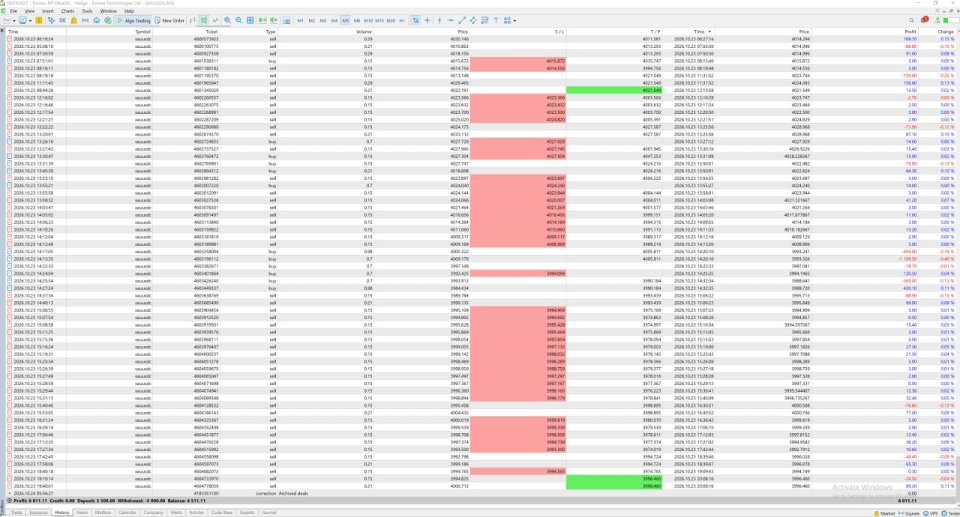Toggle Algo Trading
The height and width of the screenshot is (517, 960).
pos(133,20)
